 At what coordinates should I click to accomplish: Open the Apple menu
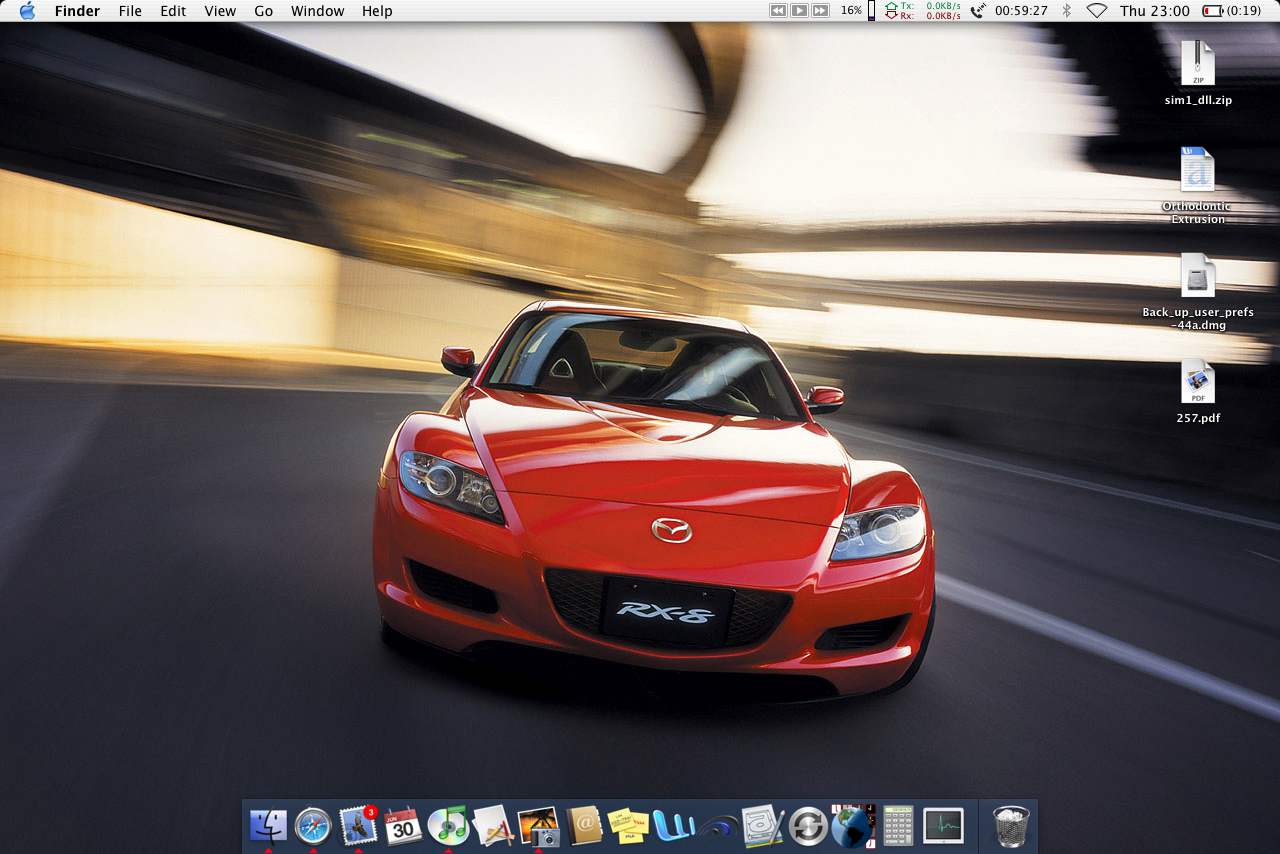27,11
